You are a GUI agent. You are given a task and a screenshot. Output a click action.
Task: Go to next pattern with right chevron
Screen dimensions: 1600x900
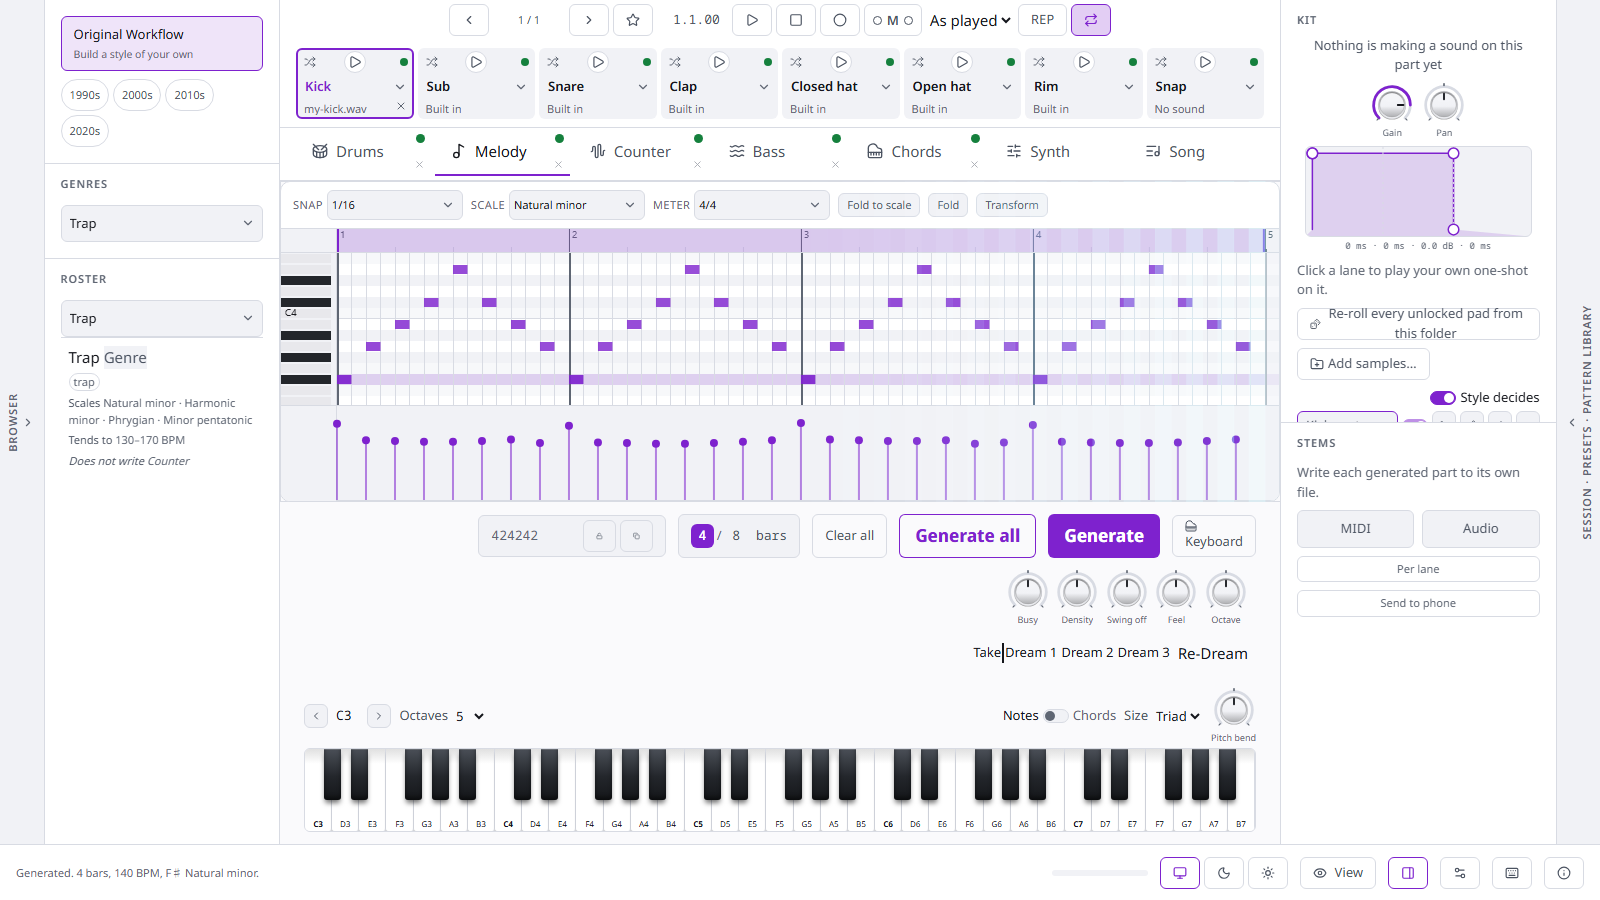[x=589, y=20]
